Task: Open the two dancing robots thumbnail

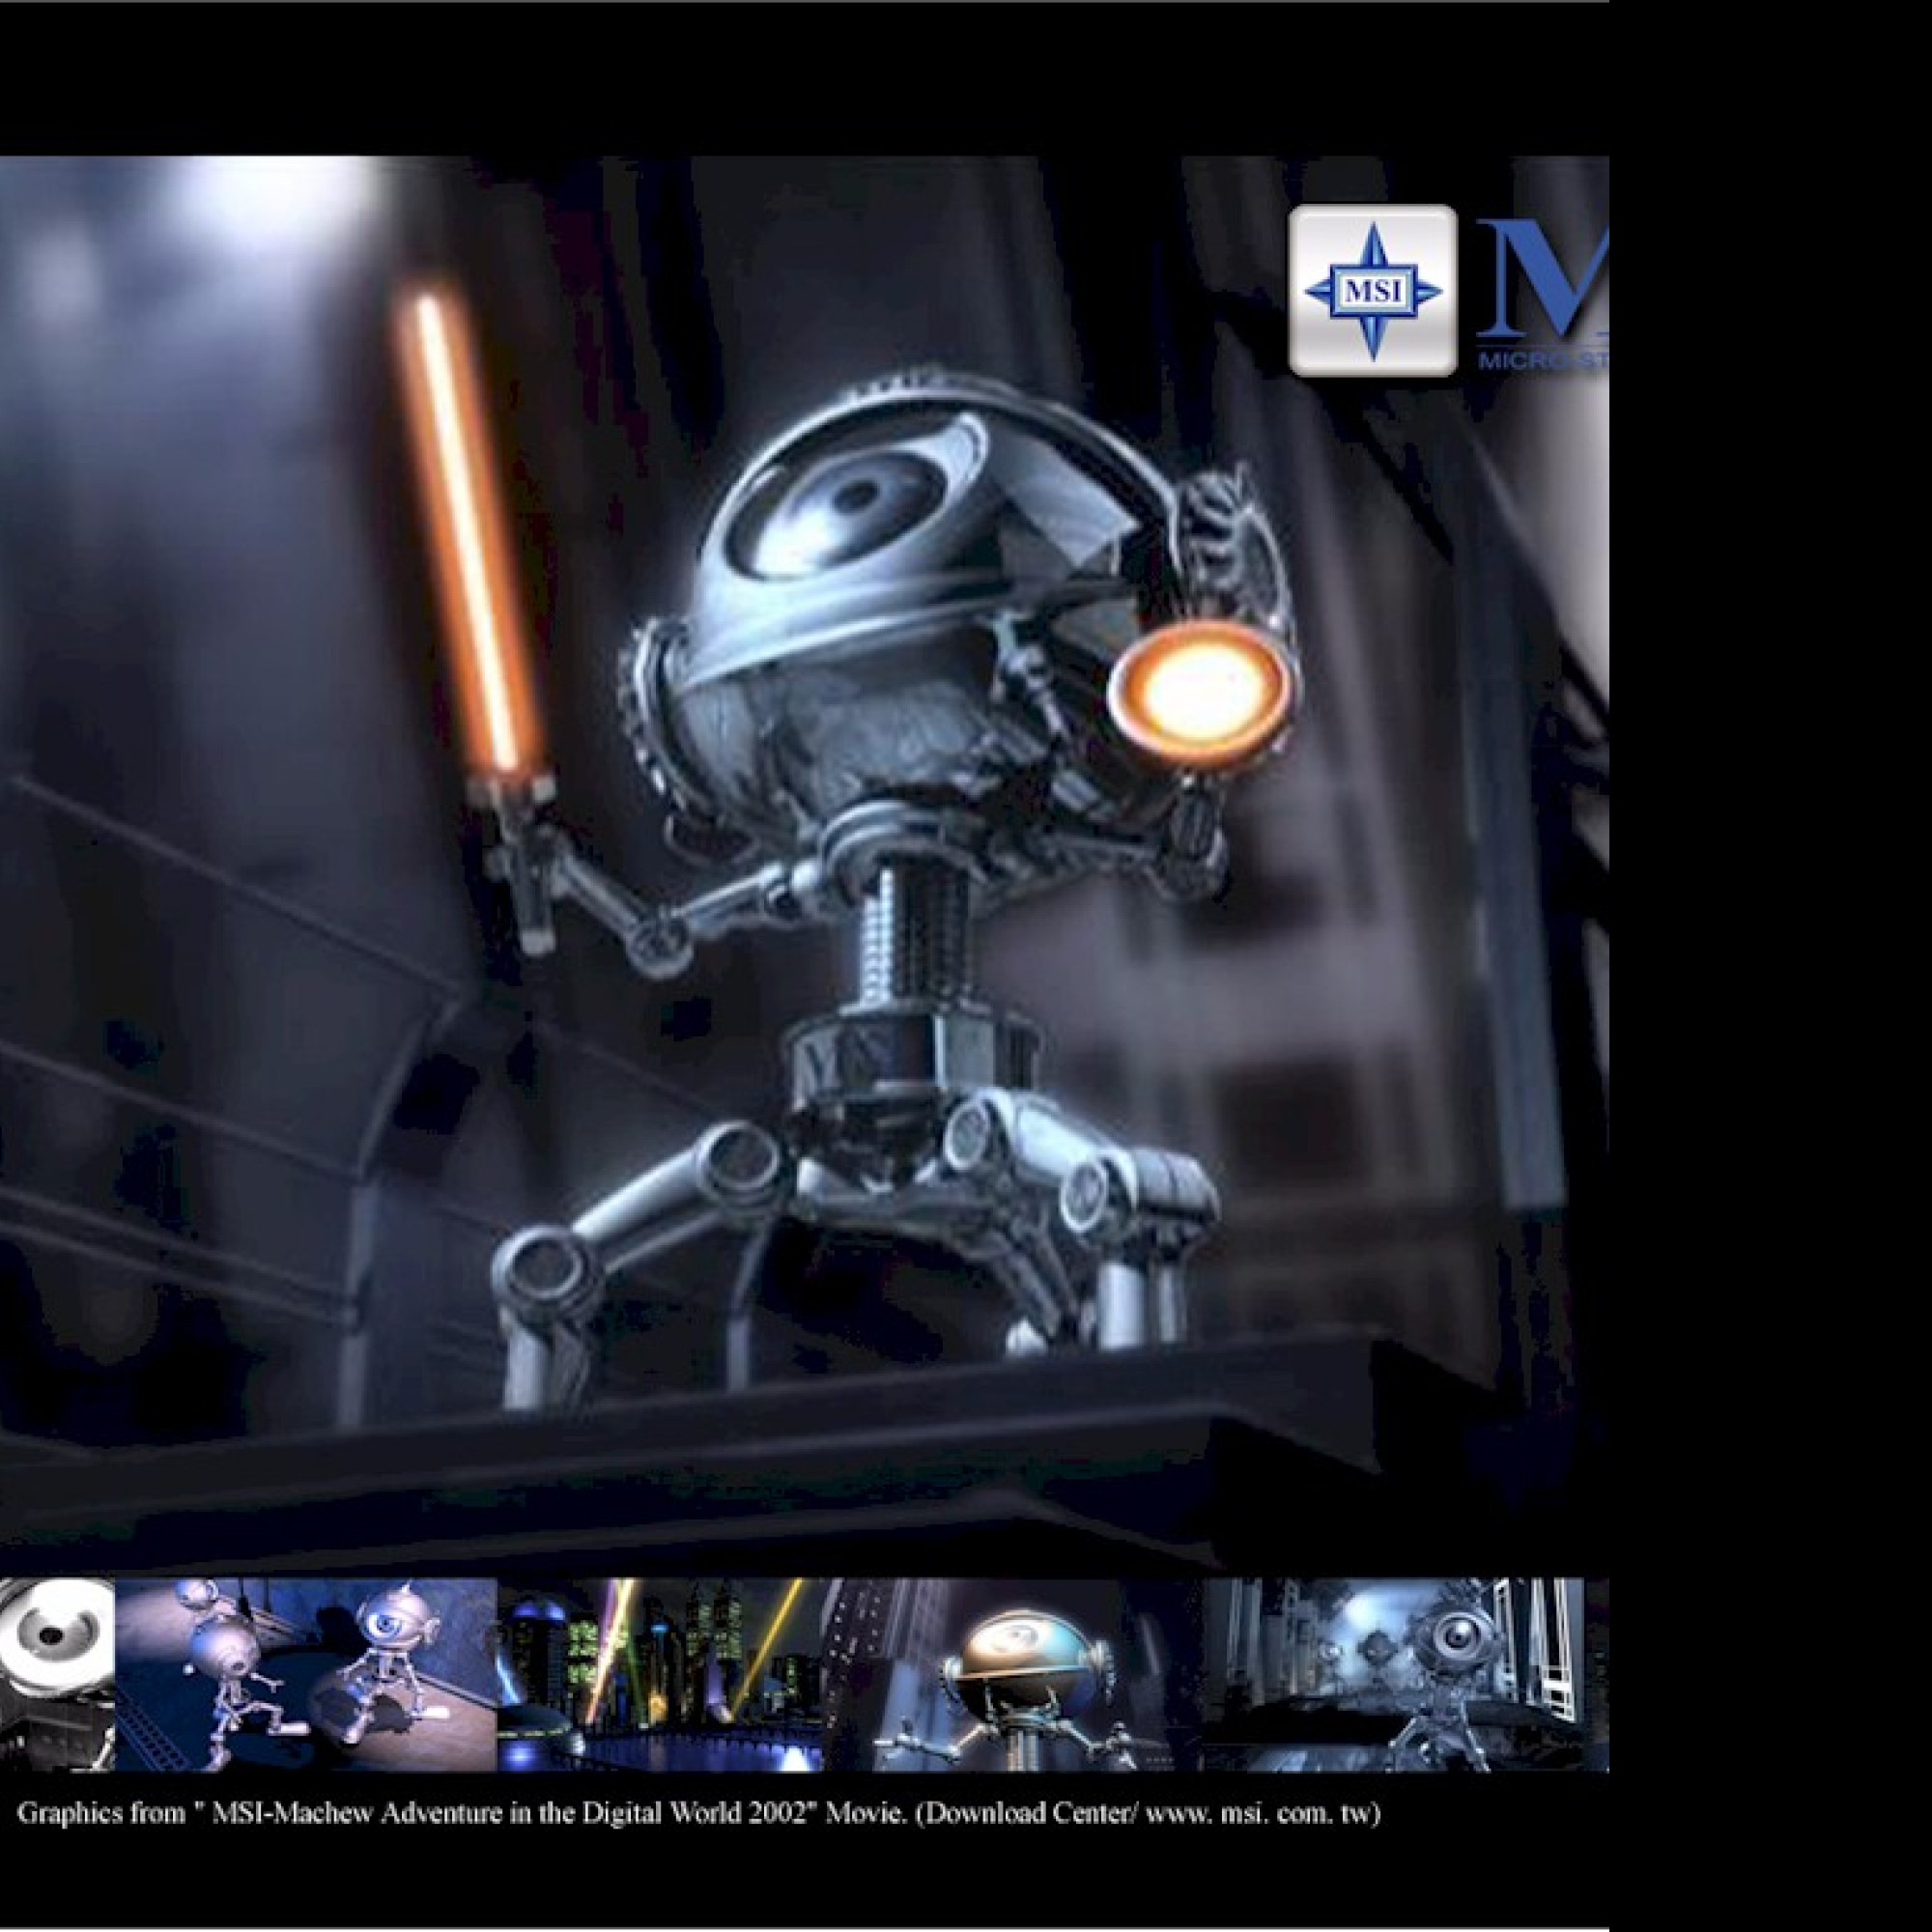Action: point(306,1675)
